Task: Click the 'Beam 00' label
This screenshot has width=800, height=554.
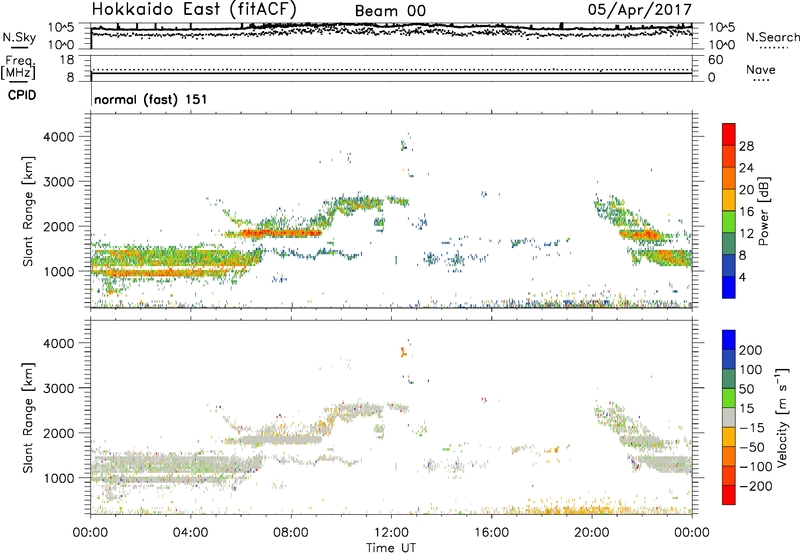Action: point(390,11)
